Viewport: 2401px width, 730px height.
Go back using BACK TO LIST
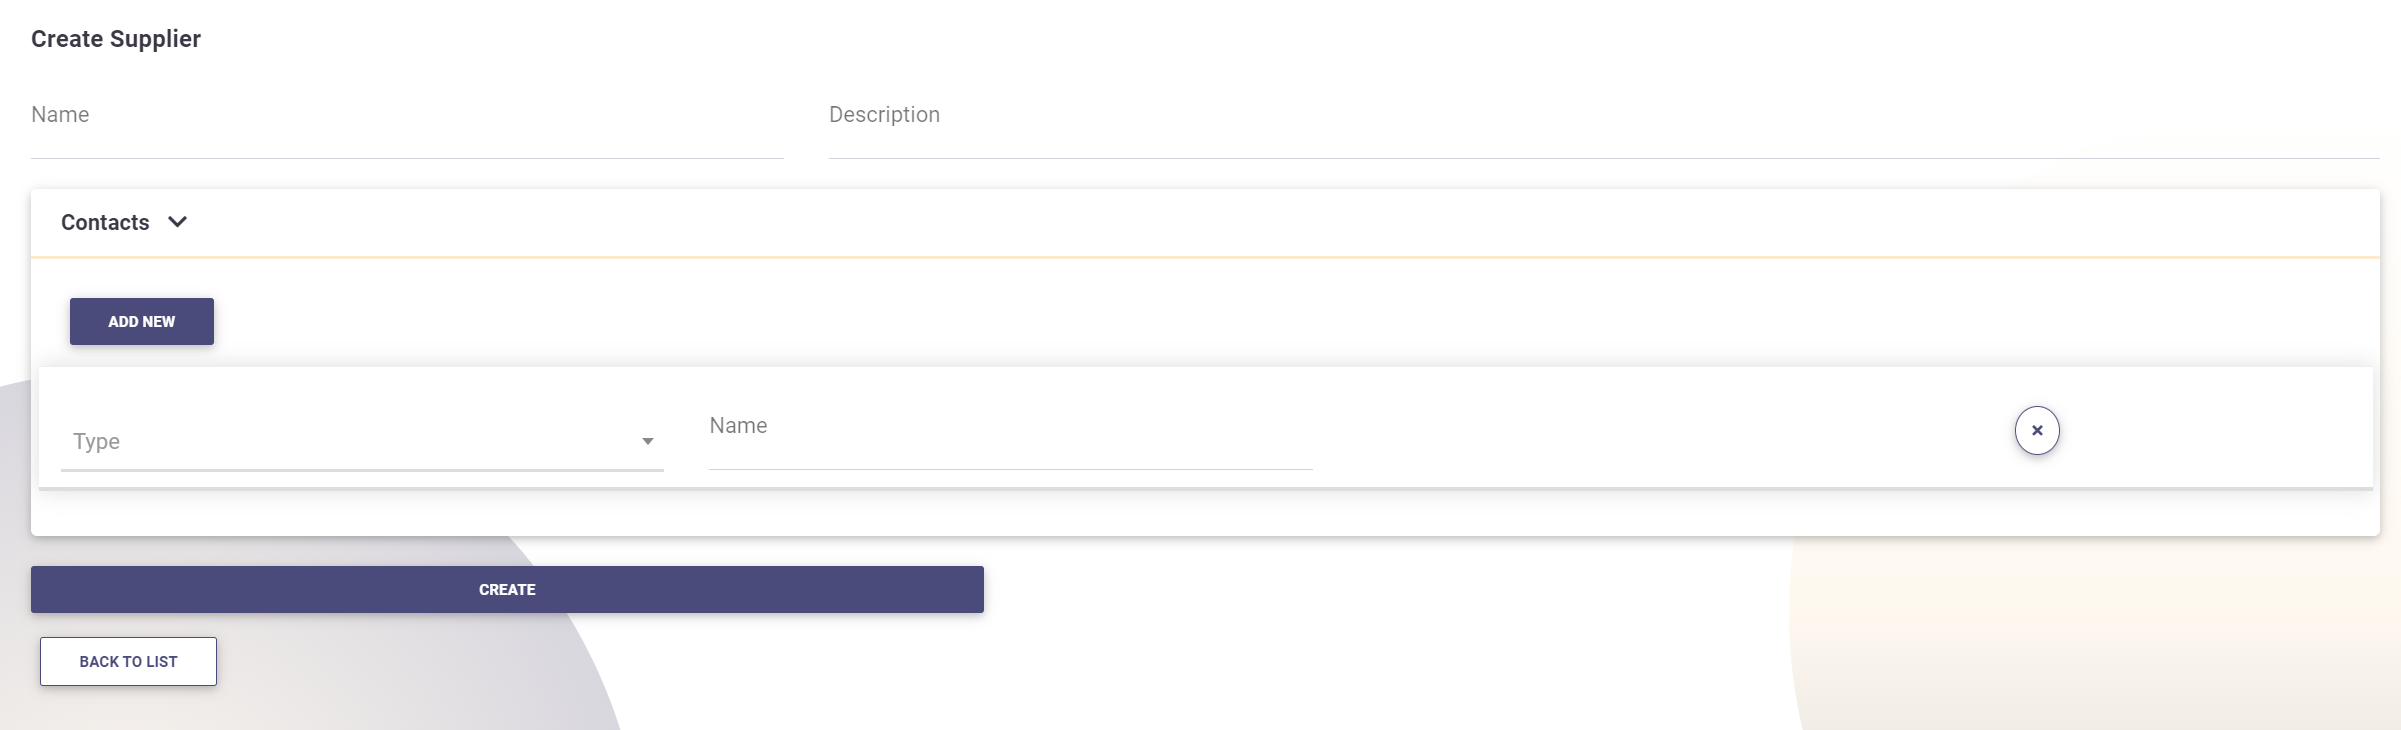coord(128,662)
